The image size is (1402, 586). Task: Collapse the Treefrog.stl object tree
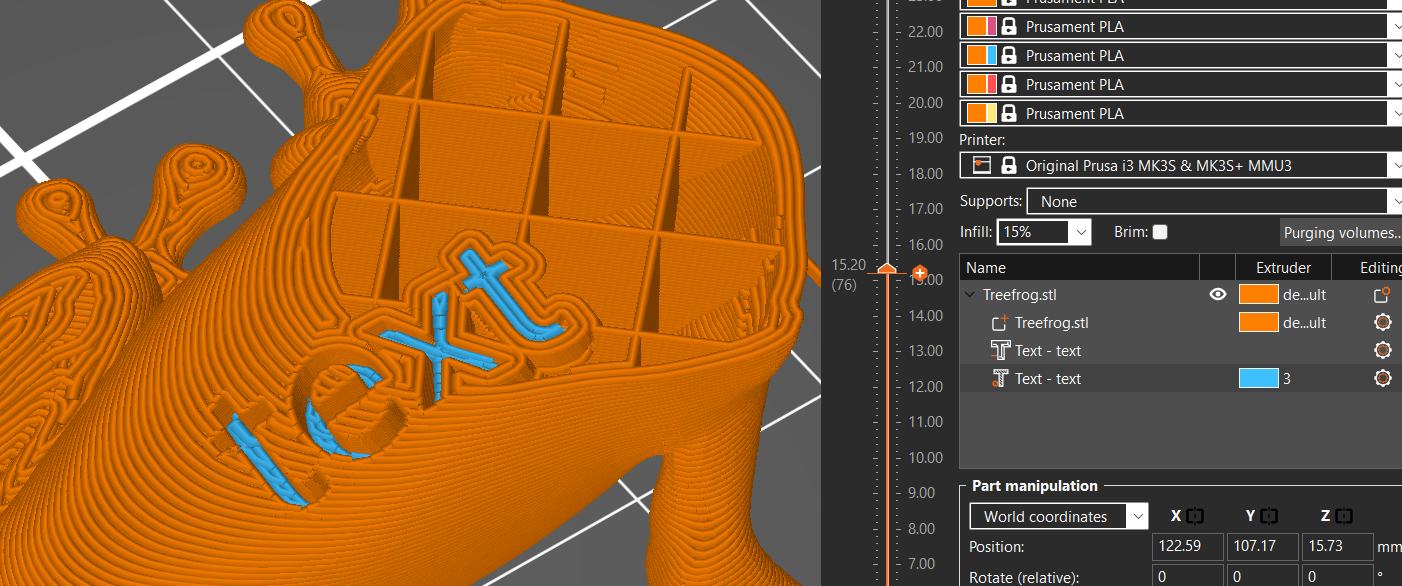coord(968,294)
